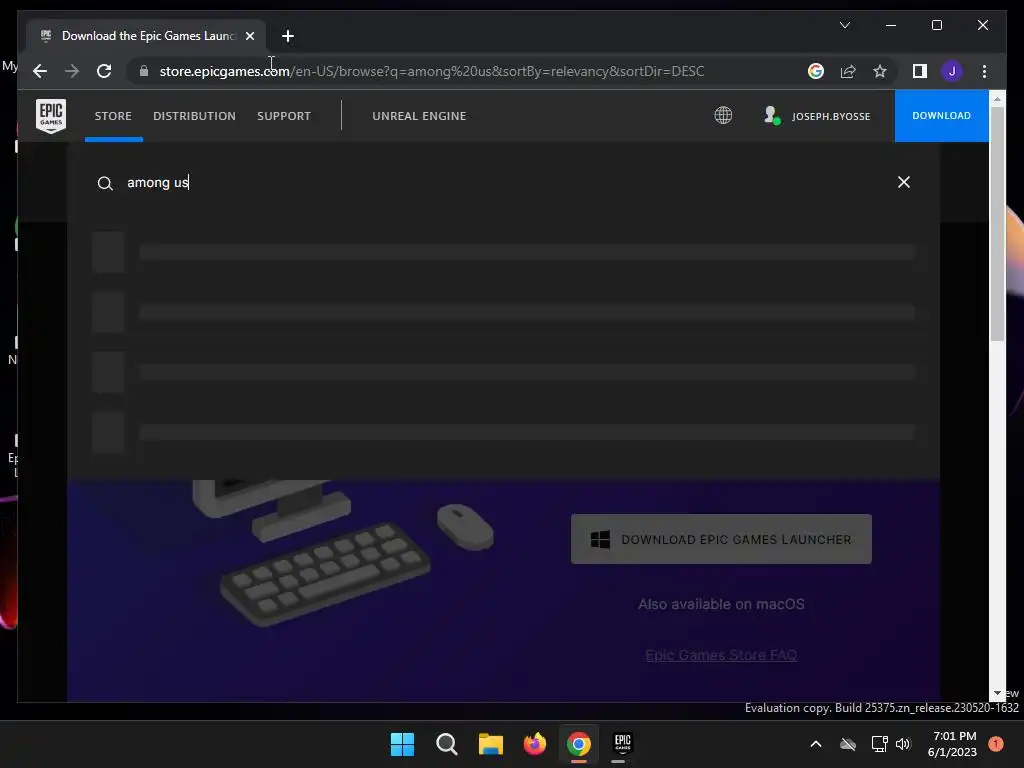
Task: Open the UNREAL ENGINE link
Action: coord(419,116)
